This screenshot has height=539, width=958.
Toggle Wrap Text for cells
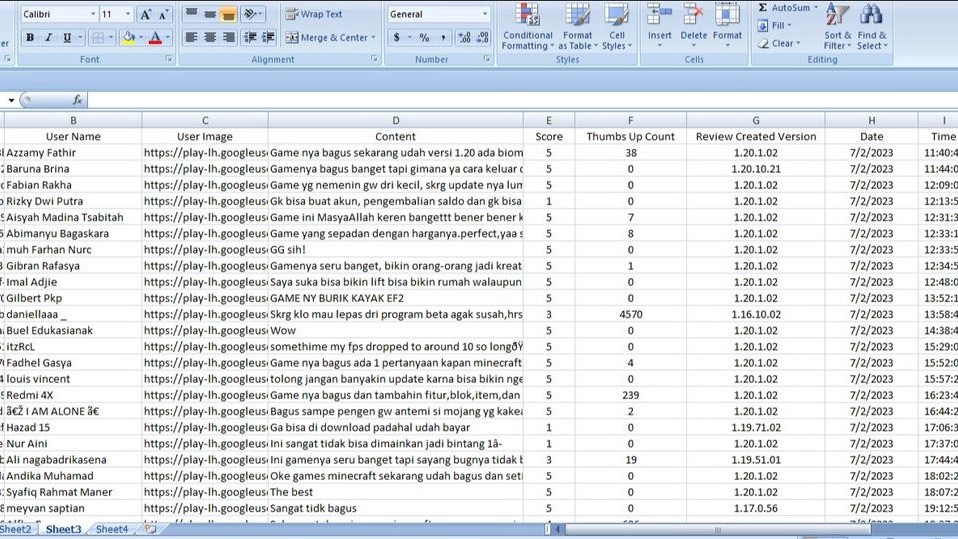click(x=313, y=14)
